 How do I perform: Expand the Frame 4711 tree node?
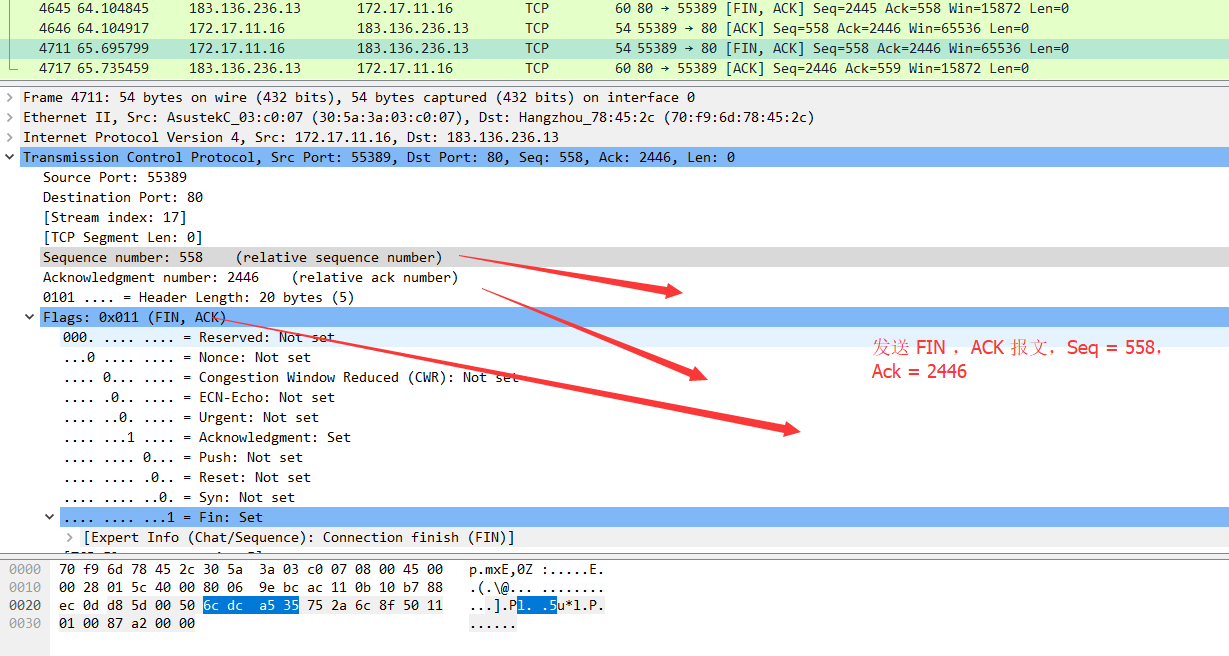pos(10,98)
